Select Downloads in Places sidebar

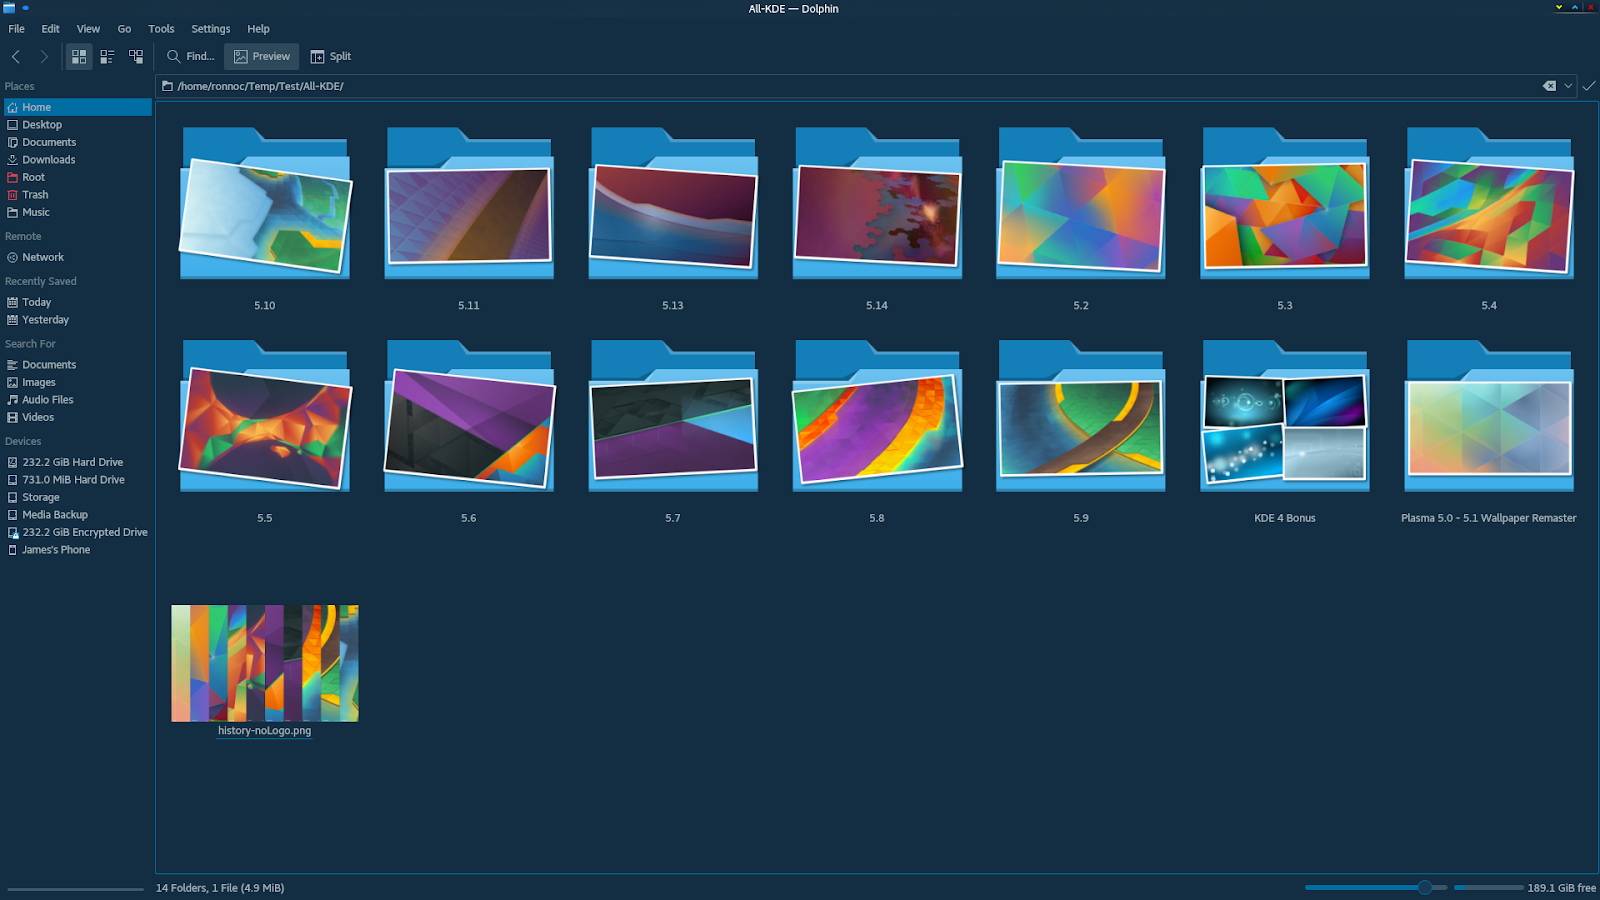[x=48, y=160]
